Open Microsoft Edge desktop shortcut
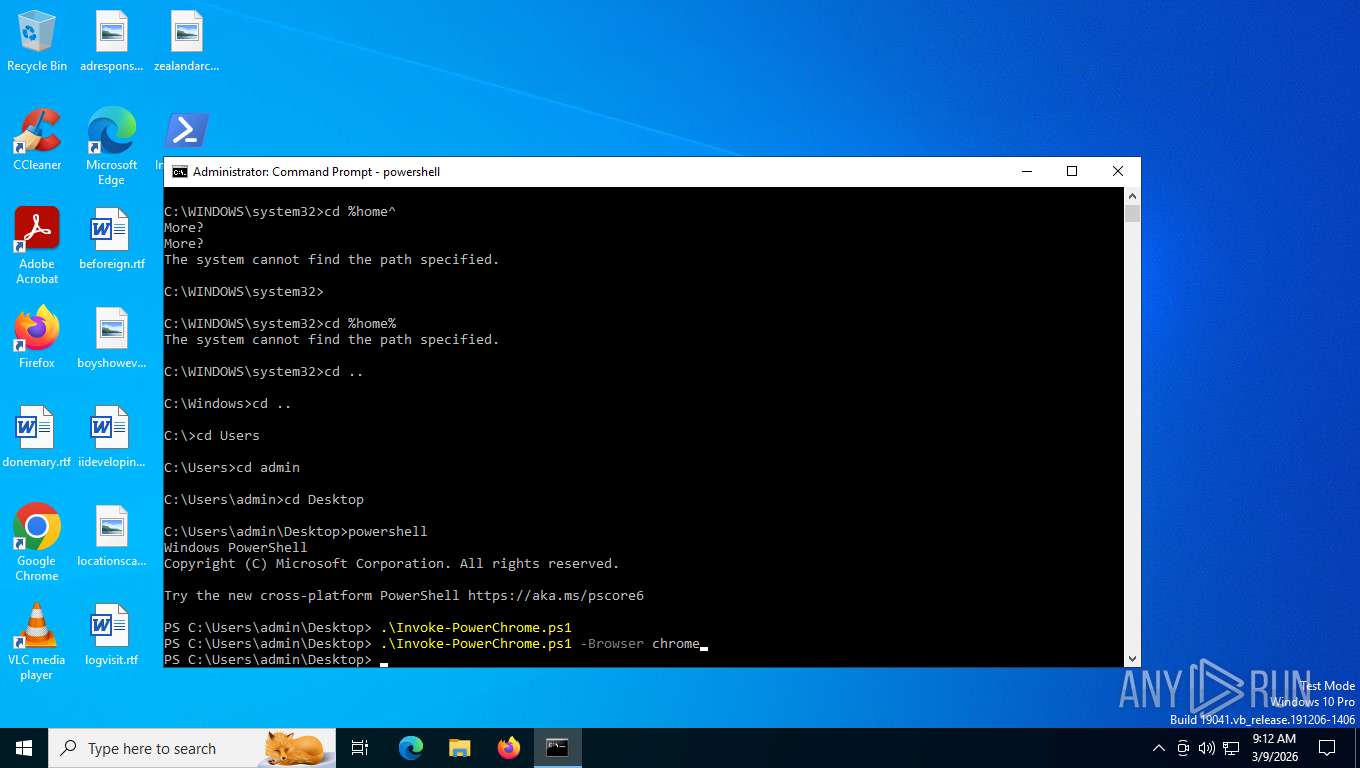Image resolution: width=1360 pixels, height=768 pixels. [x=111, y=147]
